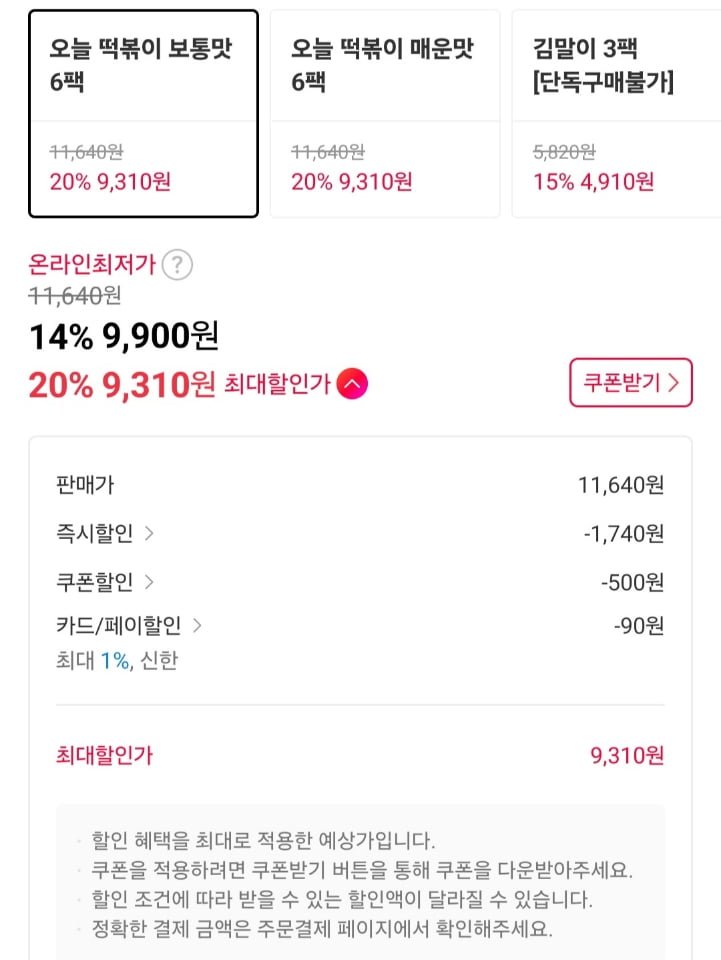
Task: Choose the 오늘 떡볶이 매운맛 6팩 option
Action: pos(385,113)
